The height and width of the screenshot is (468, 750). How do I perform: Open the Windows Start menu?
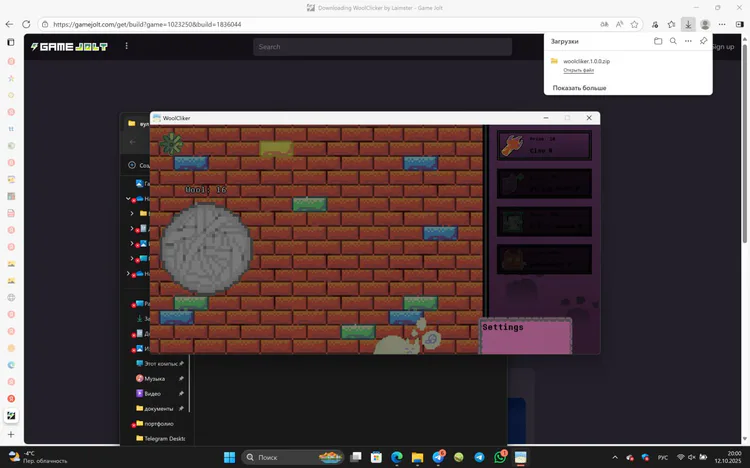click(230, 457)
